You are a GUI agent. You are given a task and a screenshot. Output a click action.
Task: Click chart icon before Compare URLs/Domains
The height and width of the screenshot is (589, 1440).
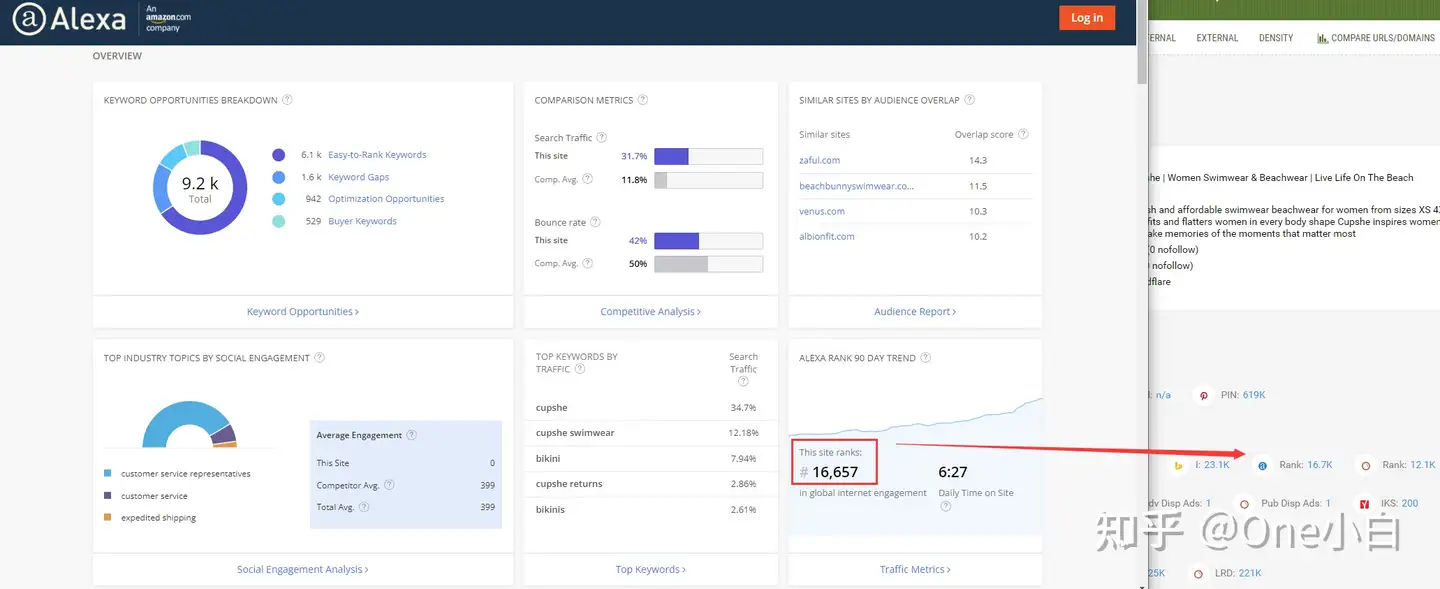pos(1322,38)
